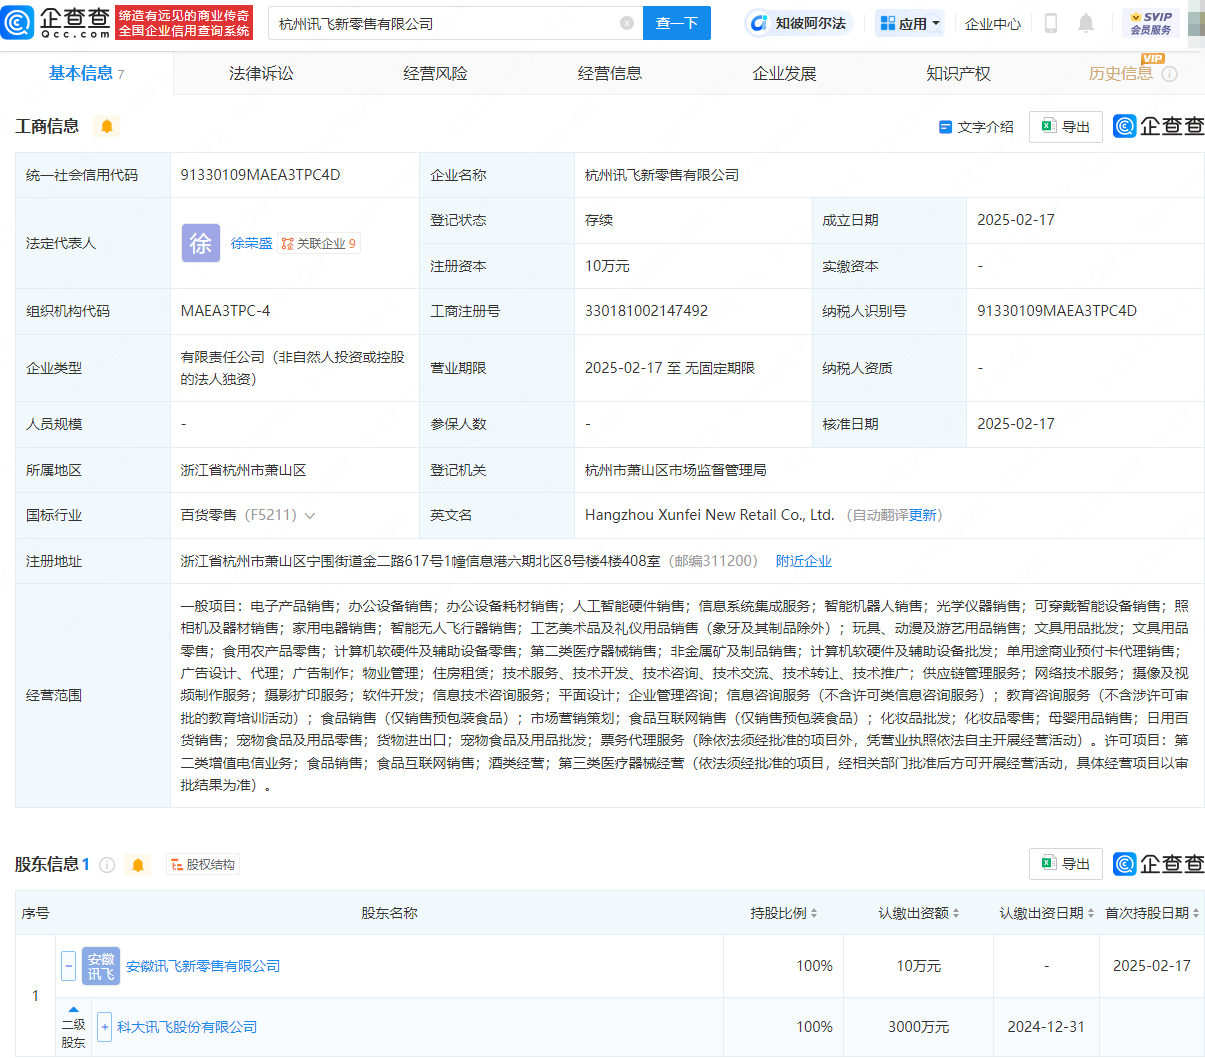Click the 营业期限 value 2025-02-17 至 无固定期限
The height and width of the screenshot is (1058, 1205).
(x=670, y=368)
